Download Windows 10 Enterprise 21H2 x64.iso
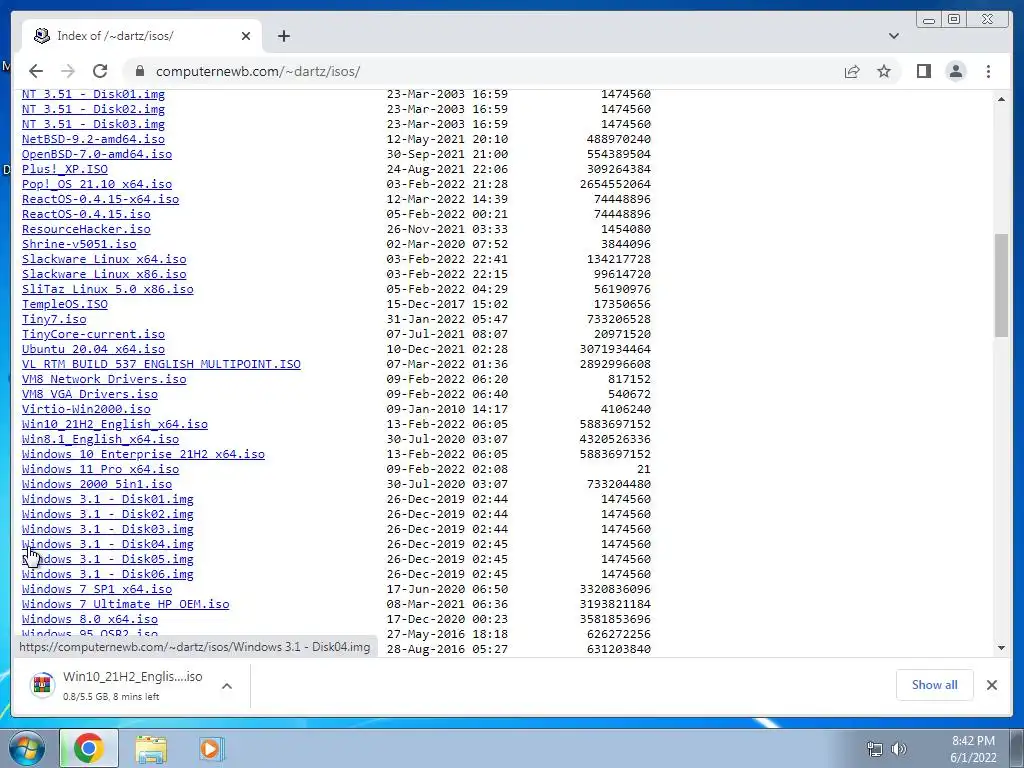Image resolution: width=1024 pixels, height=768 pixels. pyautogui.click(x=143, y=455)
